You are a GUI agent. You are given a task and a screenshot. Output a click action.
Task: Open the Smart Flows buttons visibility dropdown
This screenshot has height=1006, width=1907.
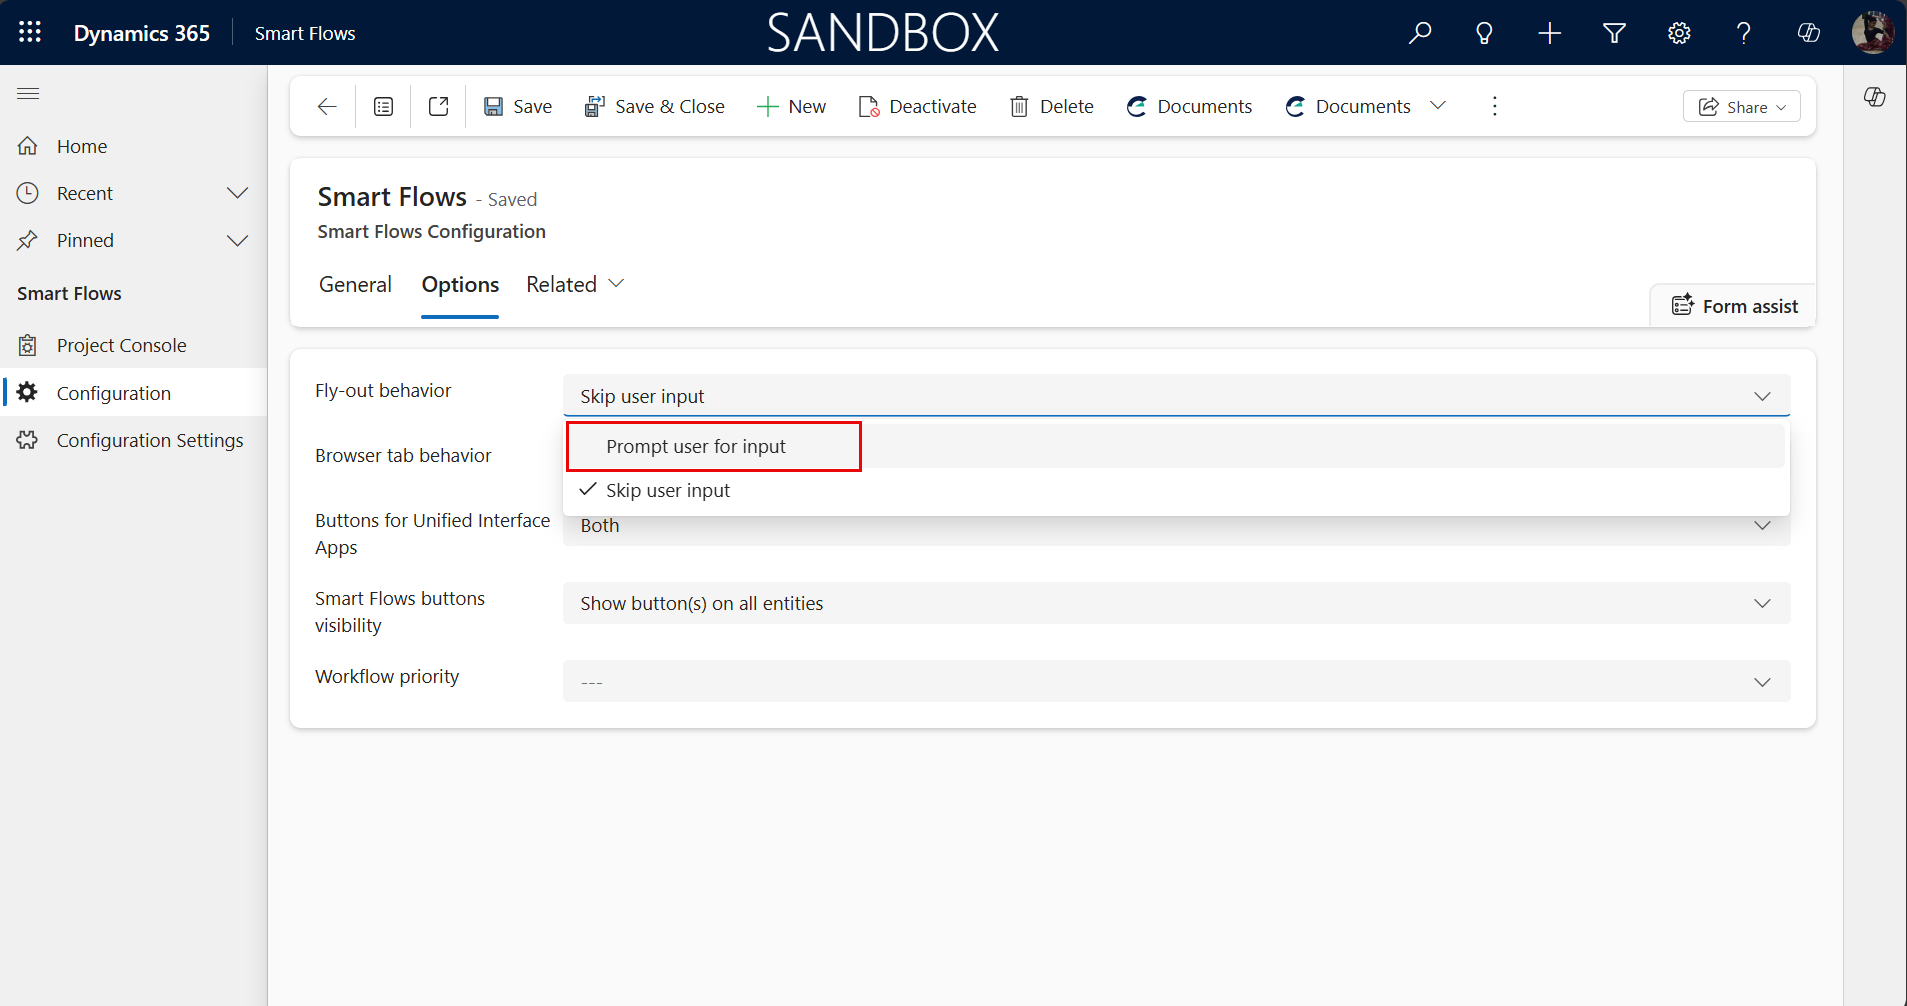click(x=1176, y=603)
